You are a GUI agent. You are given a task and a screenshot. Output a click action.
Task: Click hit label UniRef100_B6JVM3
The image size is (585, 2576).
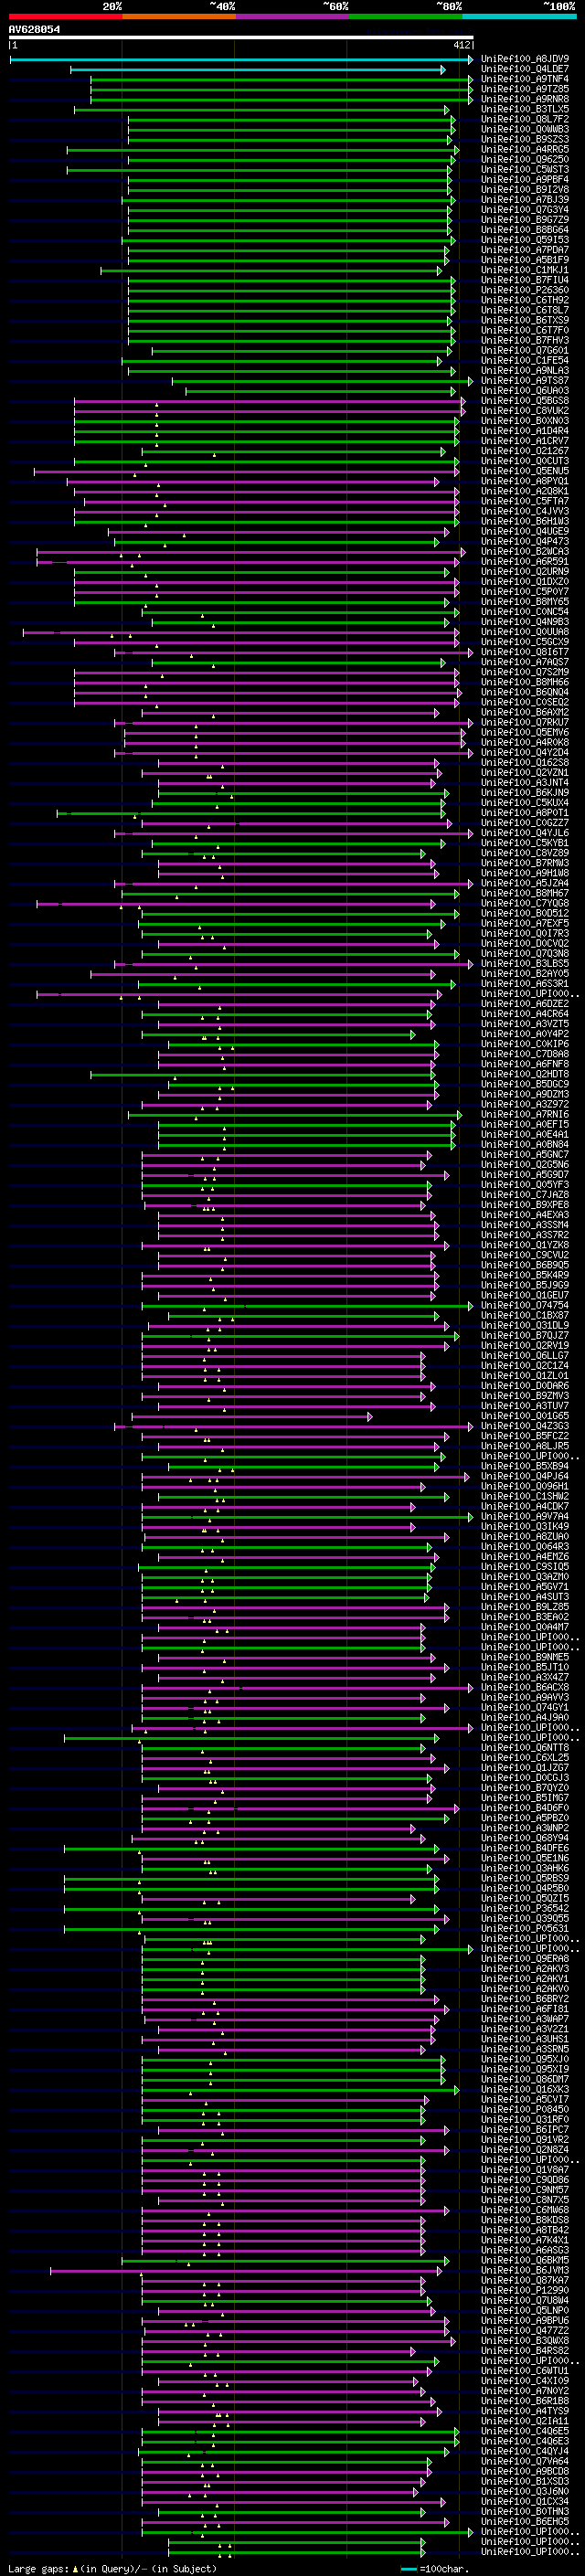525,2270
